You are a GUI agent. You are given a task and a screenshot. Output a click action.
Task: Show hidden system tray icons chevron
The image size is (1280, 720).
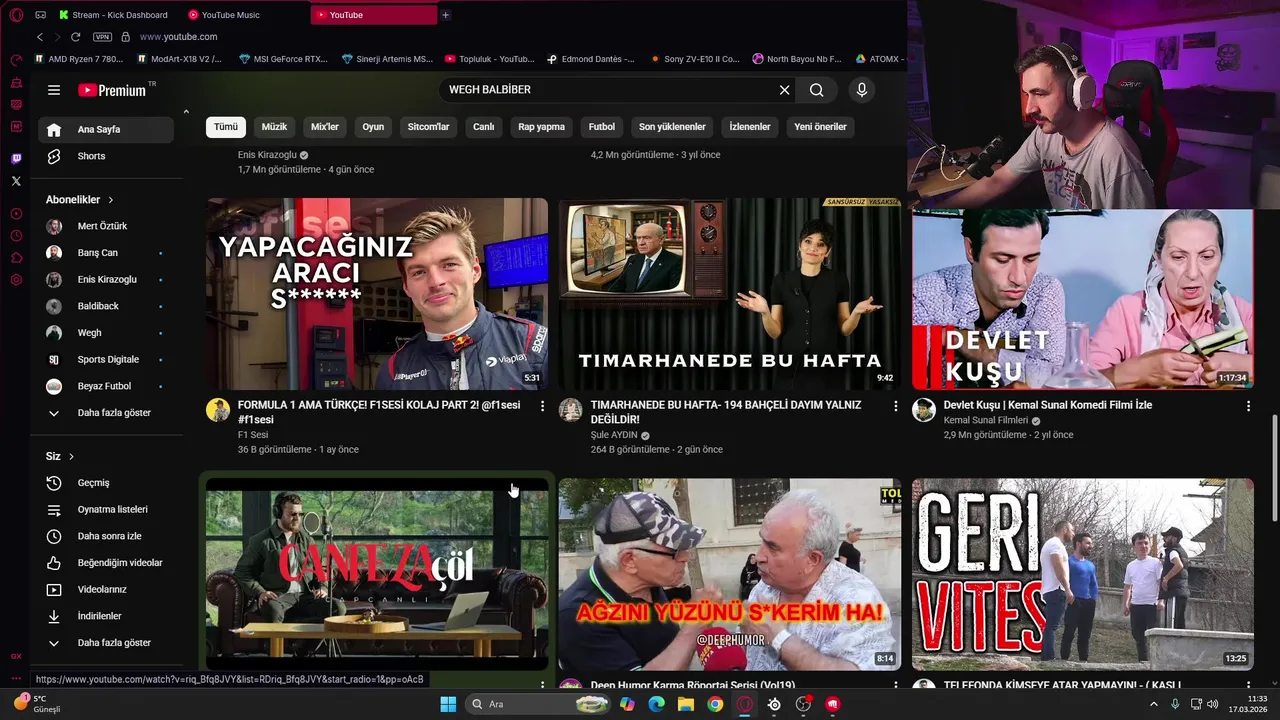pos(1153,704)
